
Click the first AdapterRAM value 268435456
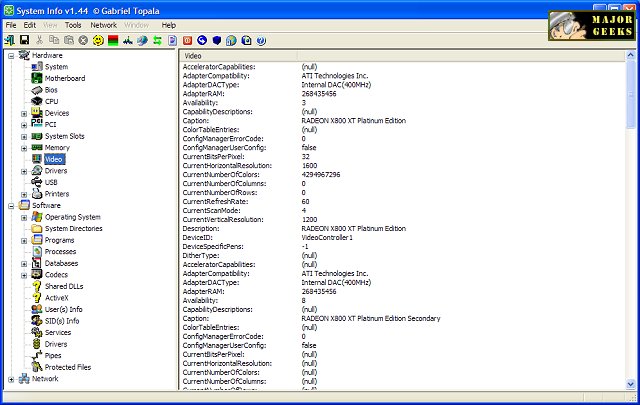319,93
